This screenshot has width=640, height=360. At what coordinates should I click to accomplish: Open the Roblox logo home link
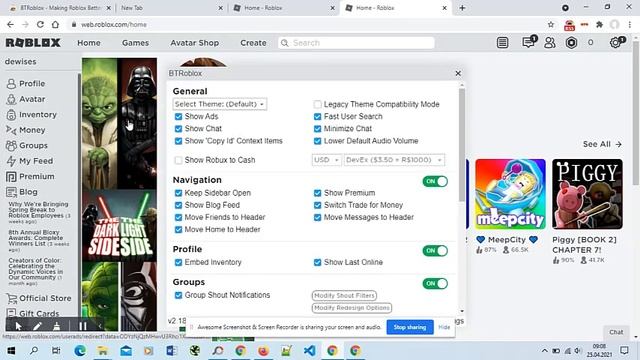pyautogui.click(x=33, y=42)
